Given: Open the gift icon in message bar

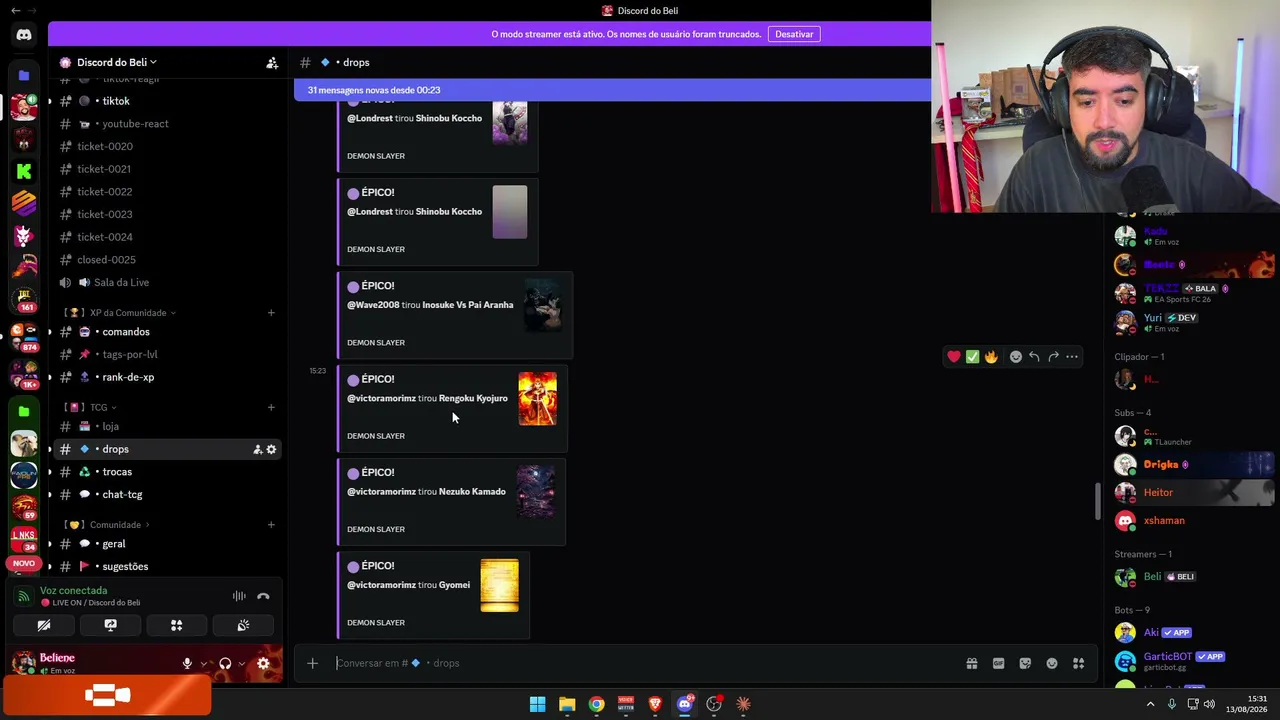Looking at the screenshot, I should point(971,663).
